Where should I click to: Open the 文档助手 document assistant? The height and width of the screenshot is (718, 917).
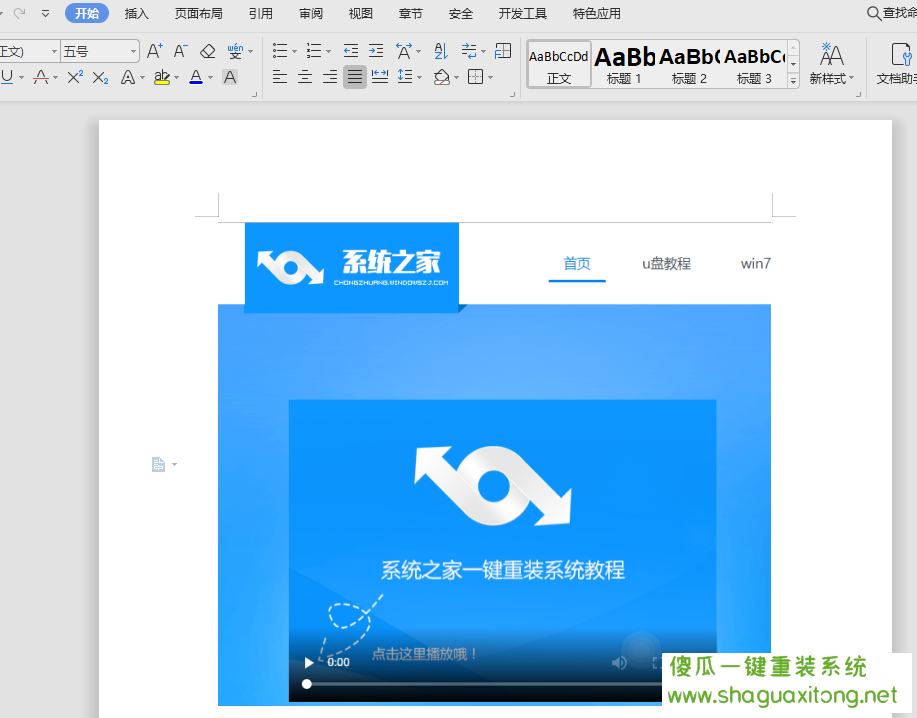click(x=897, y=63)
